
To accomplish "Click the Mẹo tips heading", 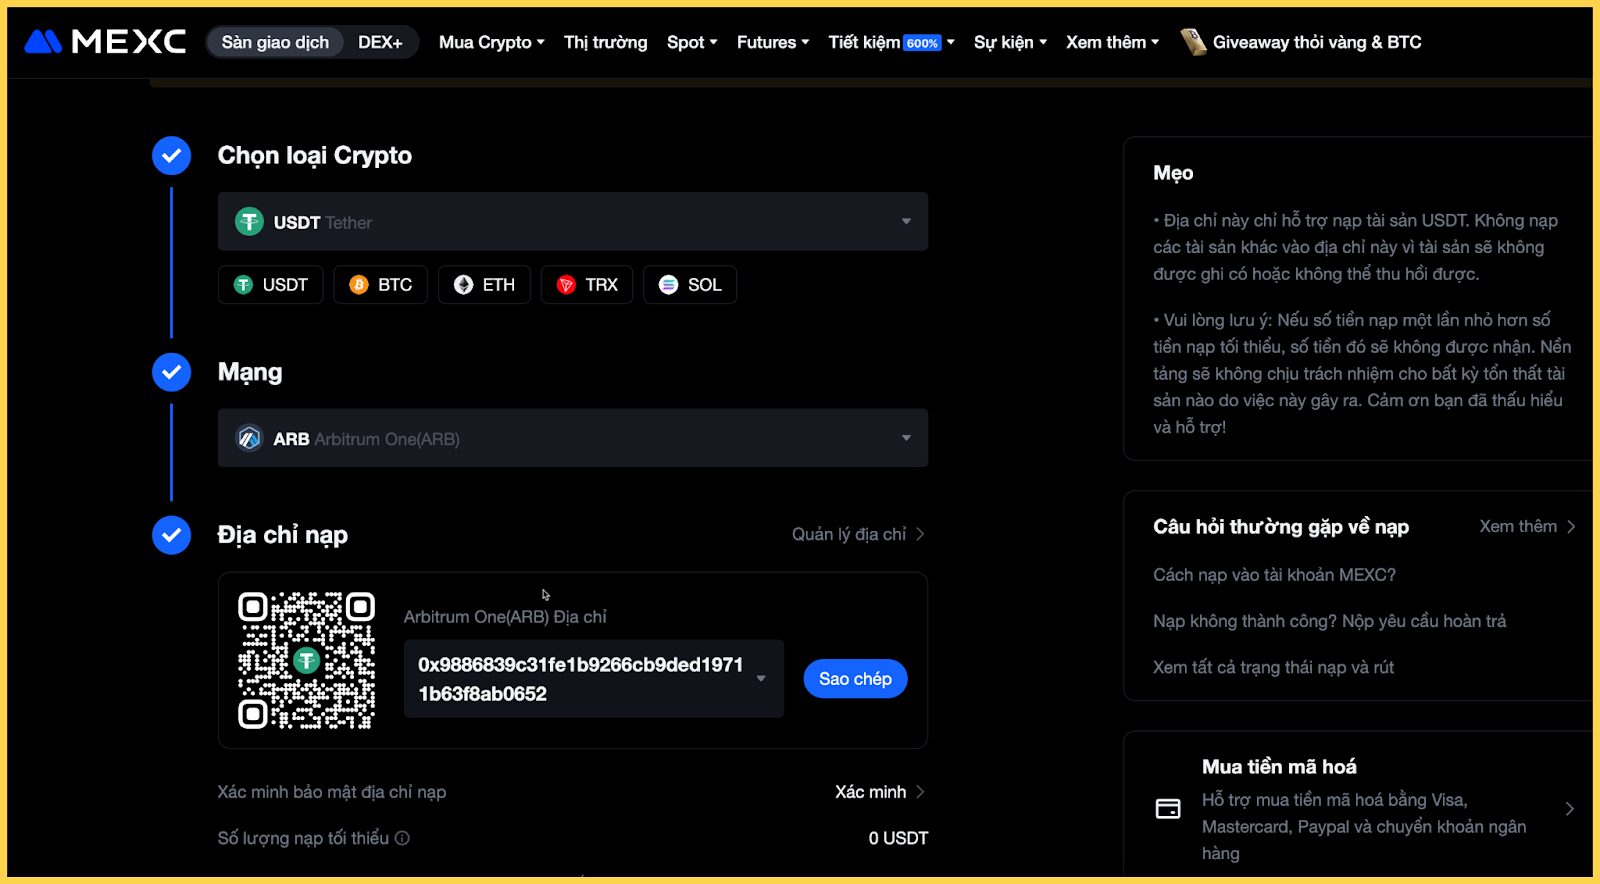I will (1173, 173).
